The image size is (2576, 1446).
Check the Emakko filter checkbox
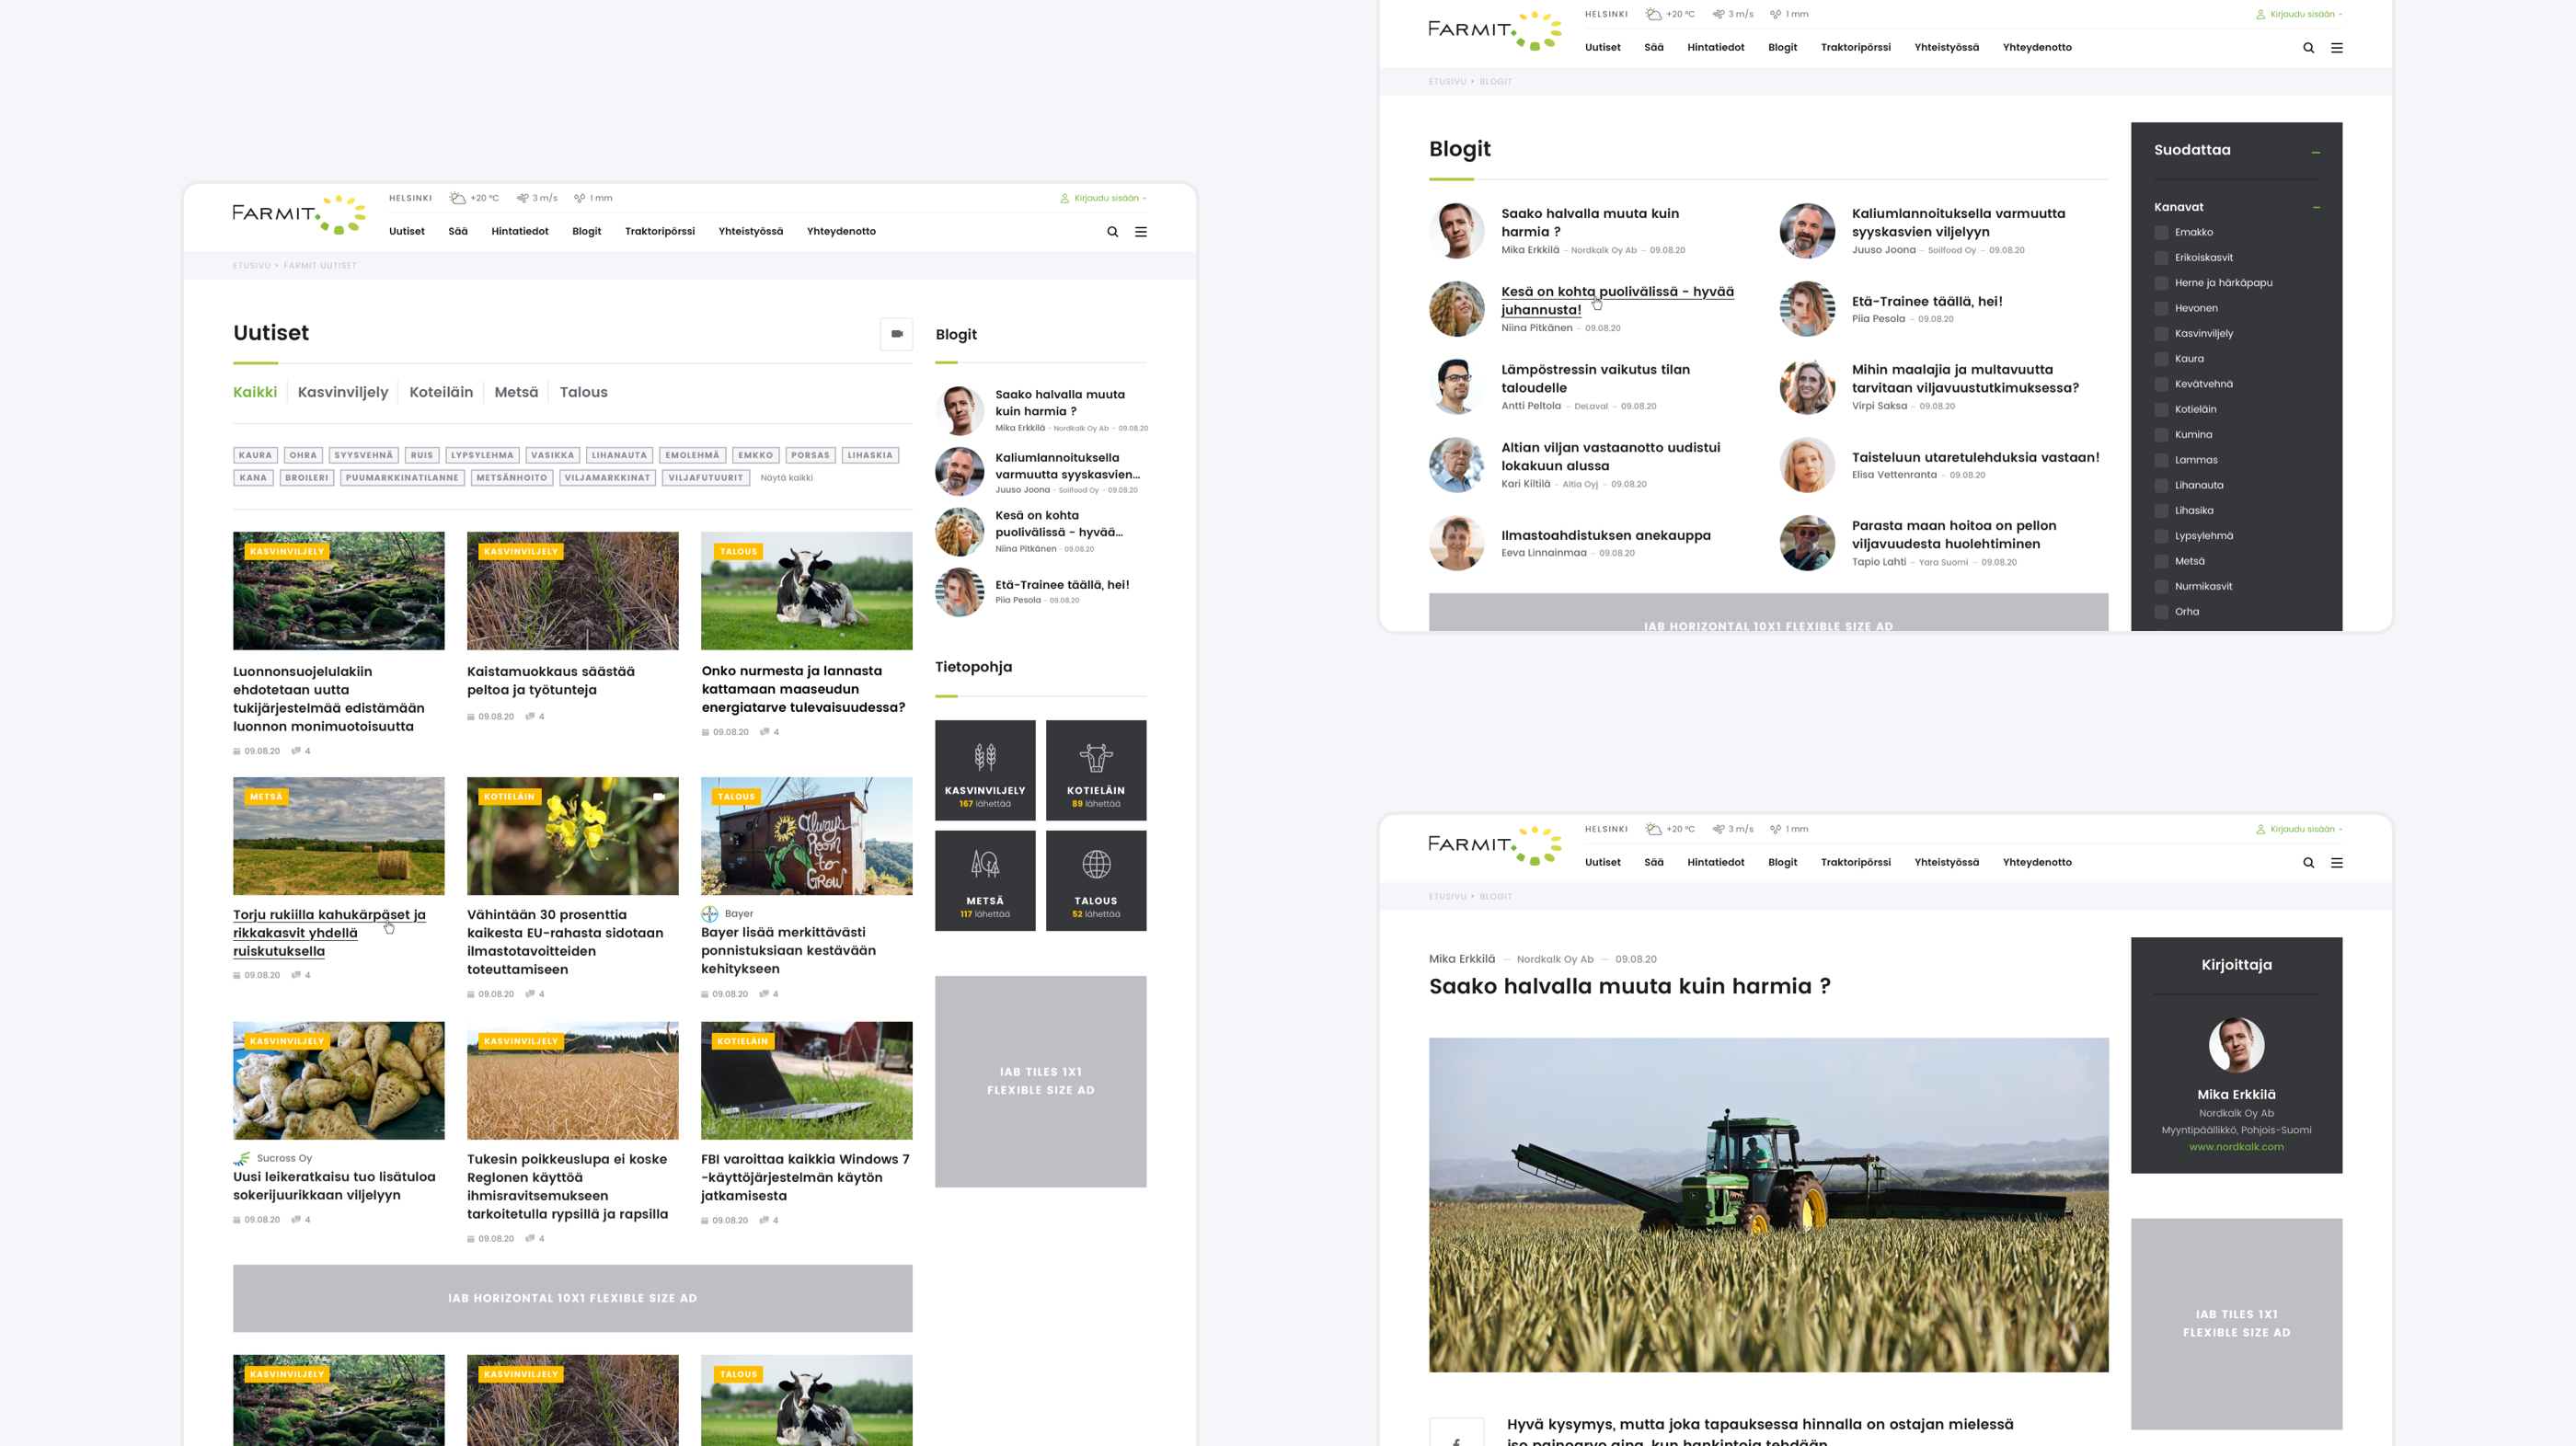click(x=2161, y=232)
